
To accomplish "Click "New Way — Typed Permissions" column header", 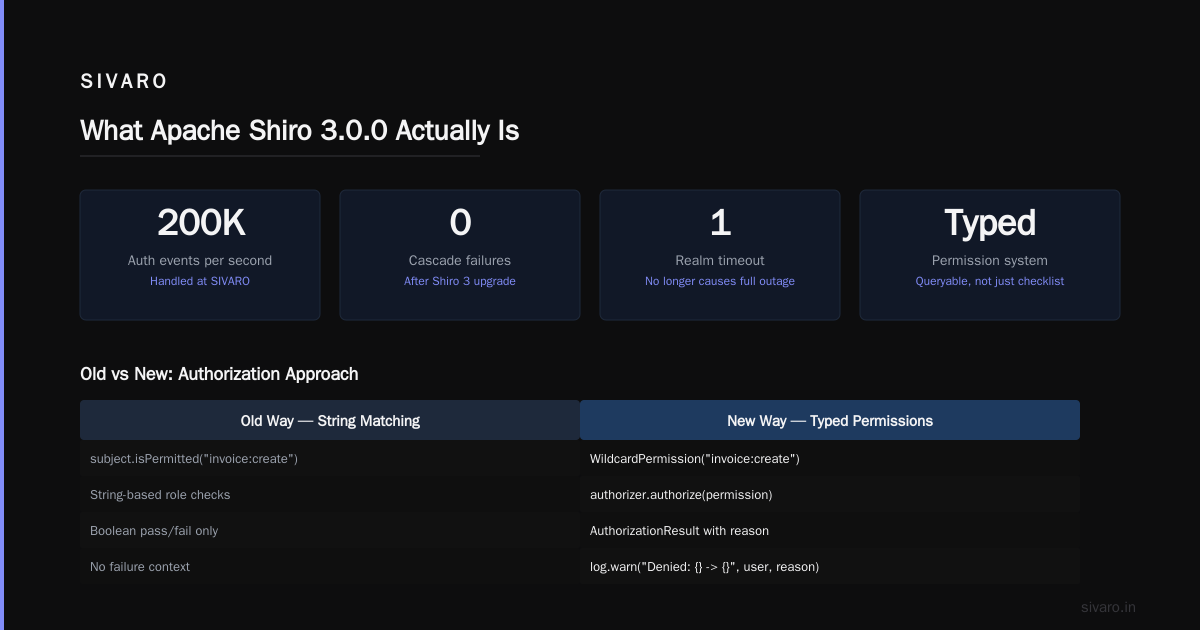I will click(830, 420).
